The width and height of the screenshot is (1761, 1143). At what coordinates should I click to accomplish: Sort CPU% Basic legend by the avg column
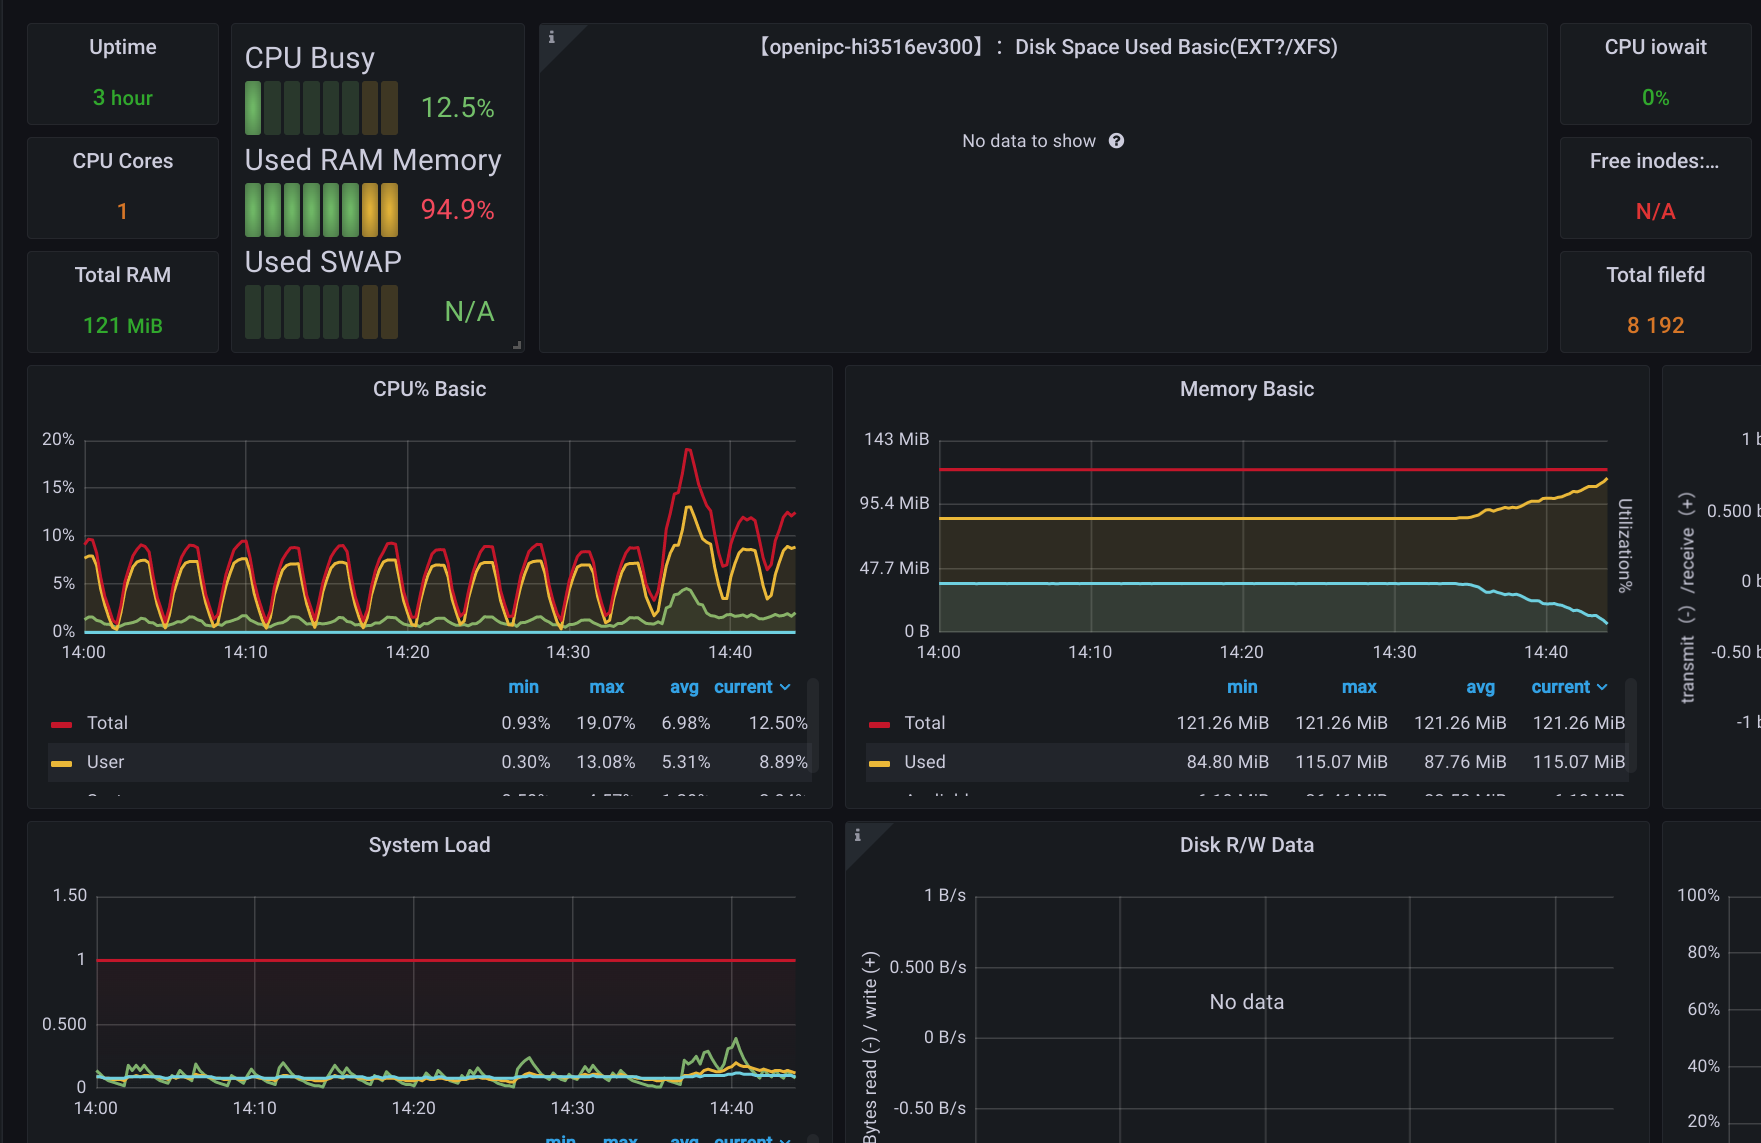click(684, 687)
